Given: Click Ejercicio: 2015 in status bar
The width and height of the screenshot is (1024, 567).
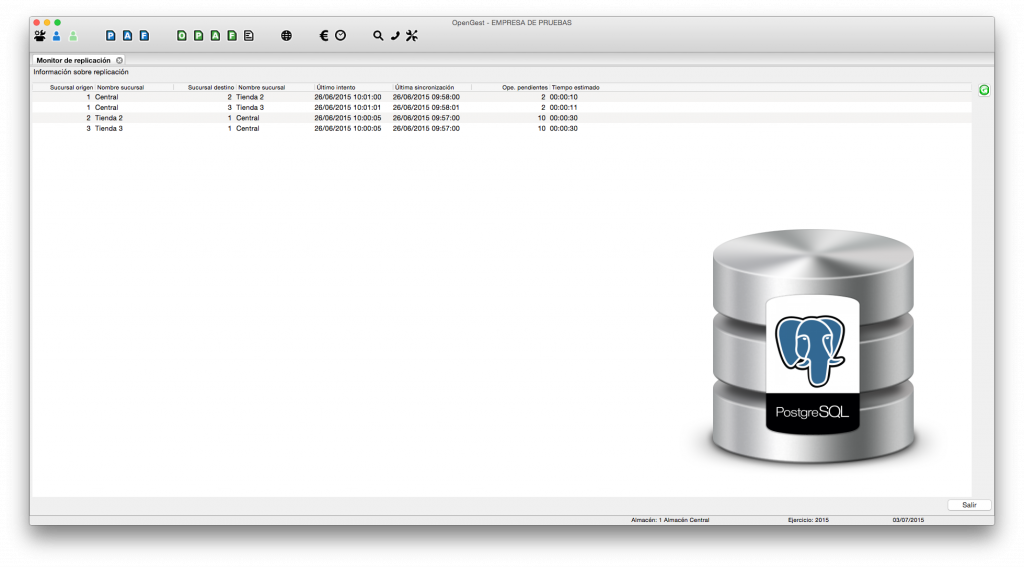Looking at the screenshot, I should click(x=808, y=520).
